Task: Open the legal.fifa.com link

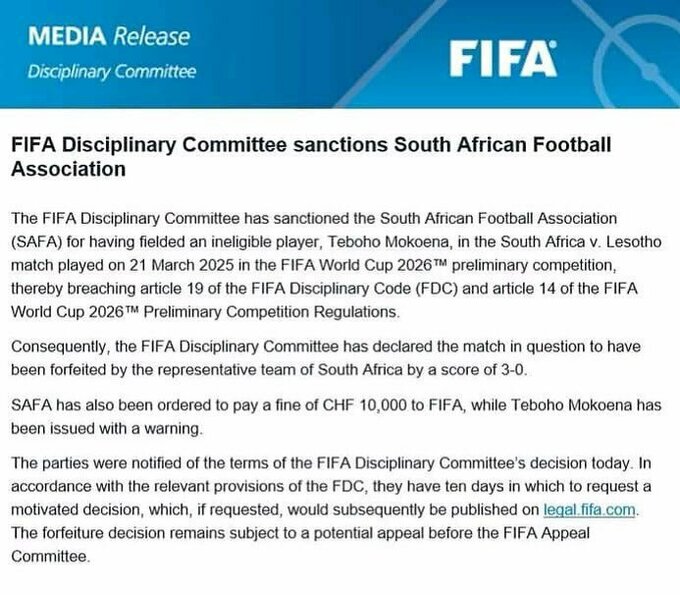Action: (588, 510)
